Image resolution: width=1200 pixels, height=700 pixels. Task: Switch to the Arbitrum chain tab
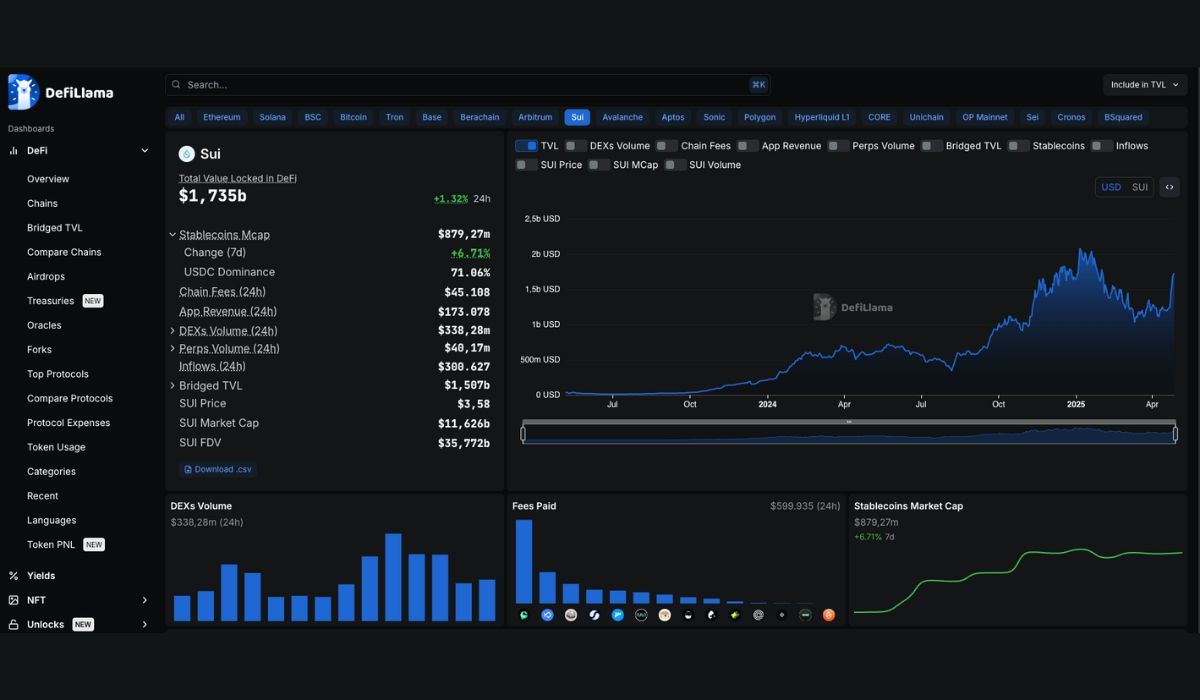(535, 117)
